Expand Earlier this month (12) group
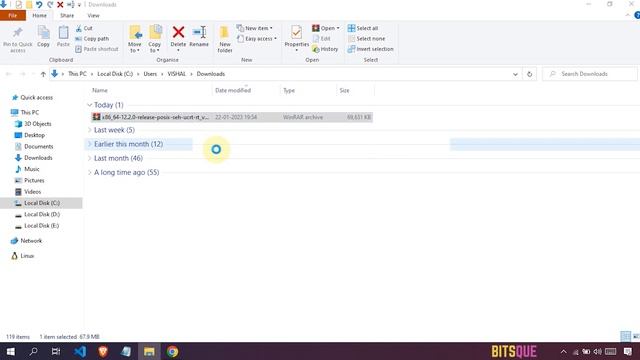The width and height of the screenshot is (640, 360). pyautogui.click(x=89, y=144)
